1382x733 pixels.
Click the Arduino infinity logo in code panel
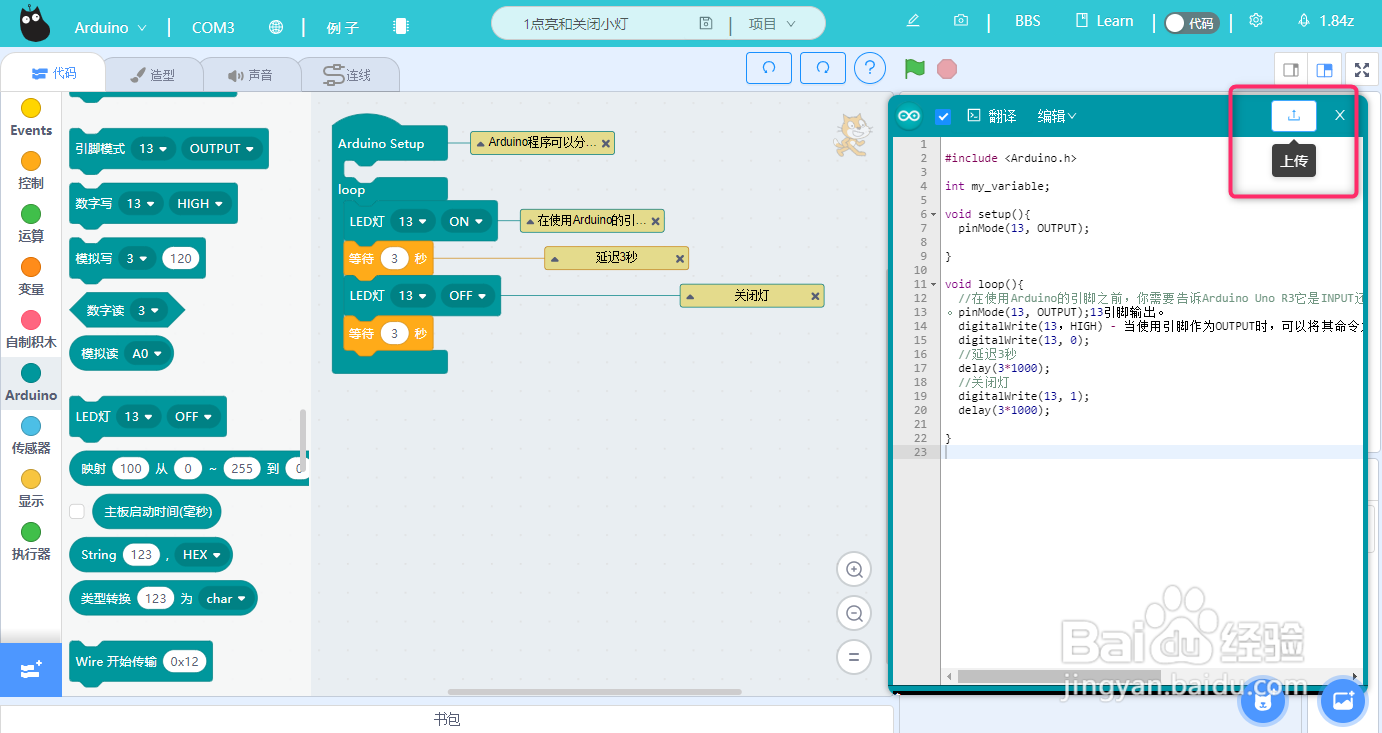pos(909,116)
